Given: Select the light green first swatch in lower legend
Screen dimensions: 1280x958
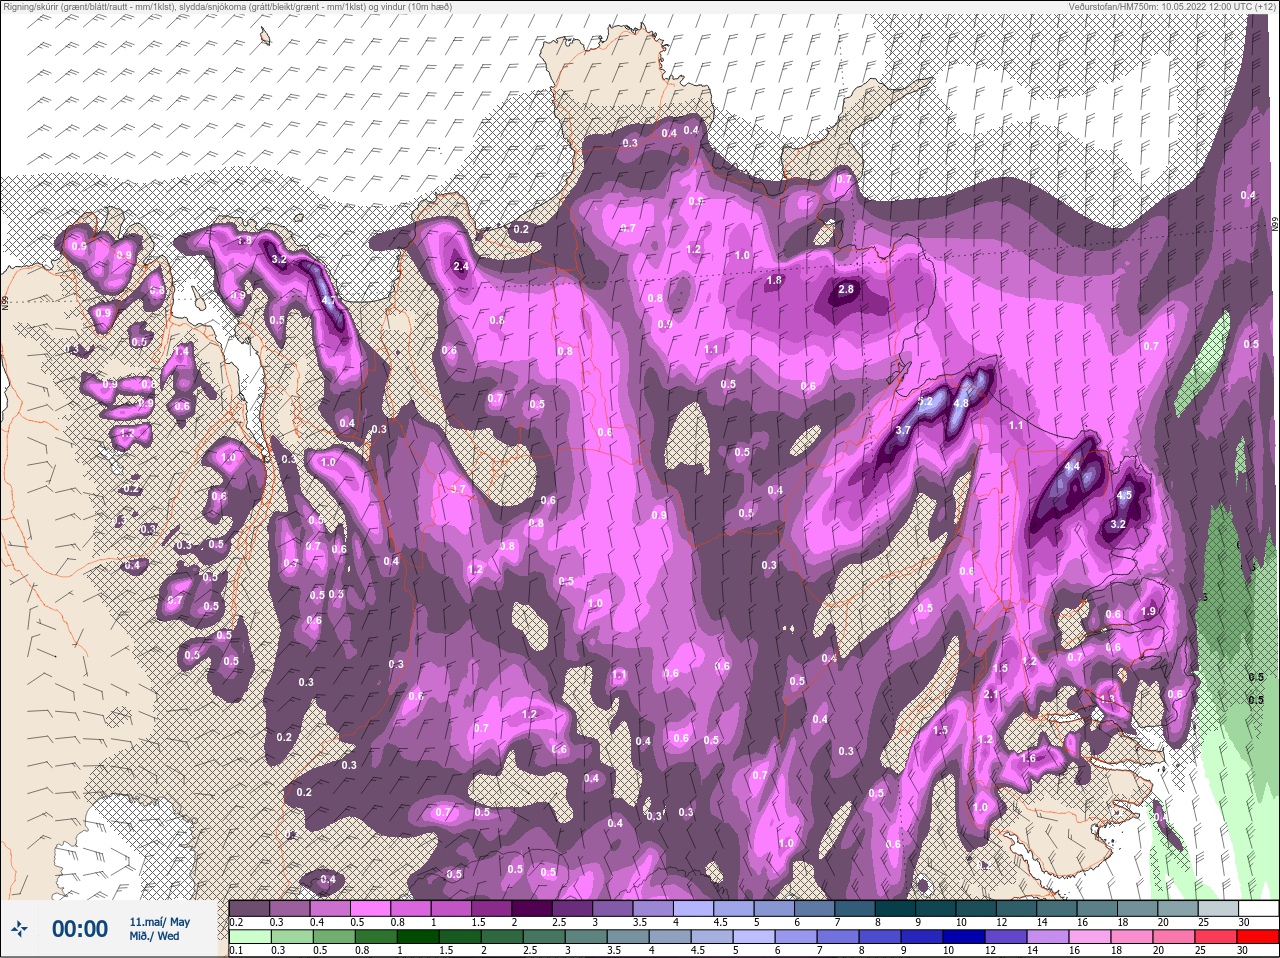Looking at the screenshot, I should [x=248, y=937].
